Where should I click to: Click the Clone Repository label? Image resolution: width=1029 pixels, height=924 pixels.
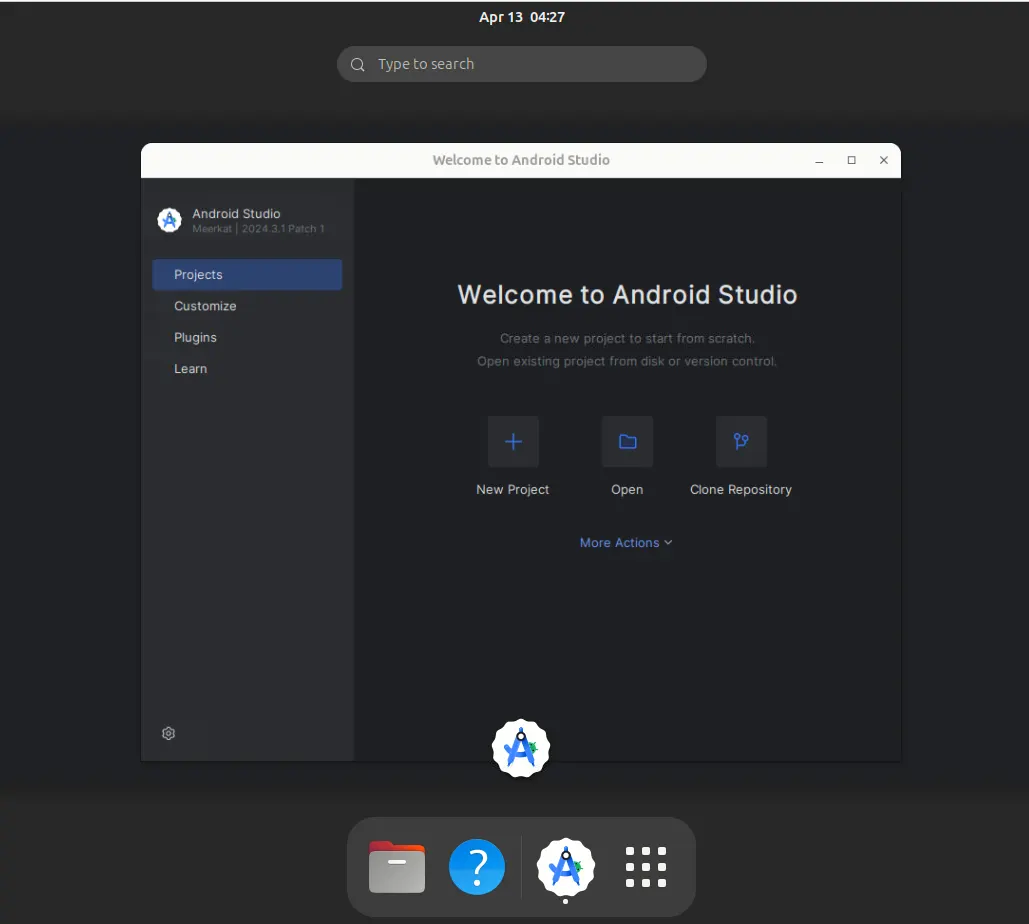(741, 490)
